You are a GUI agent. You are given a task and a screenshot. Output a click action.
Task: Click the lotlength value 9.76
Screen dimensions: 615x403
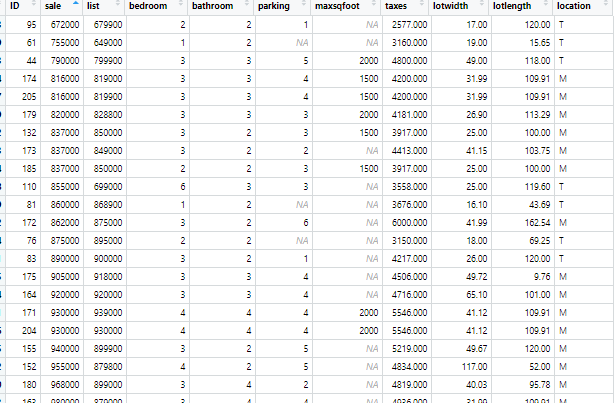(x=542, y=277)
